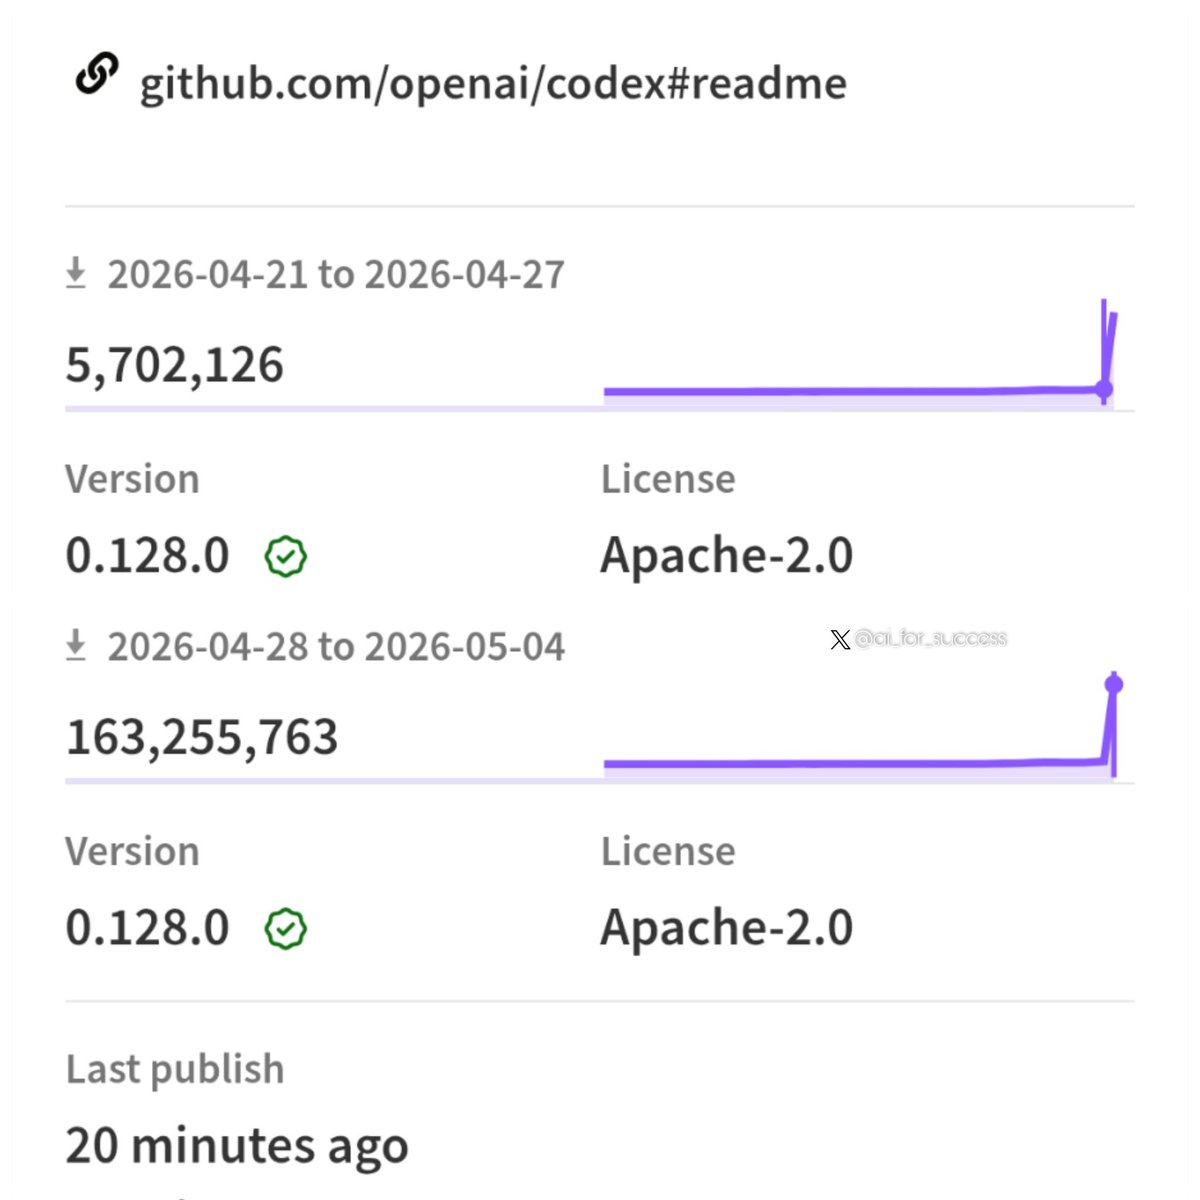Click the Apache-2.0 license under the second downloads chart
Screen dimensions: 1200x1200
727,927
